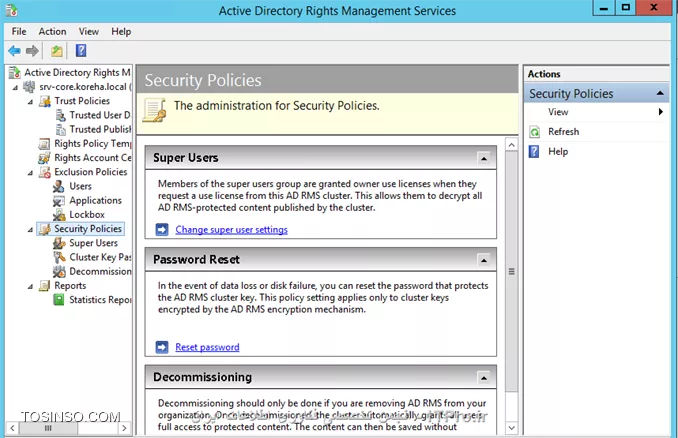
Task: Click the Trusted Publishing Domains icon
Action: pos(60,130)
